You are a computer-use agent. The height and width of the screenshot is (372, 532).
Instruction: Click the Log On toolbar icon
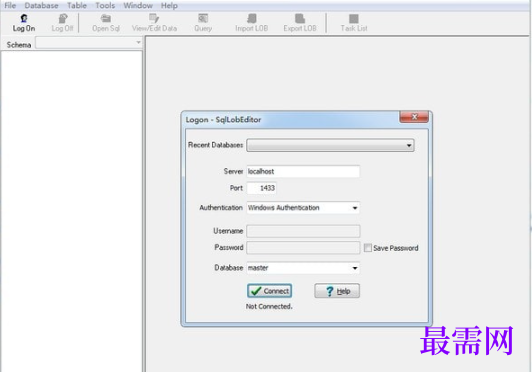tap(24, 23)
